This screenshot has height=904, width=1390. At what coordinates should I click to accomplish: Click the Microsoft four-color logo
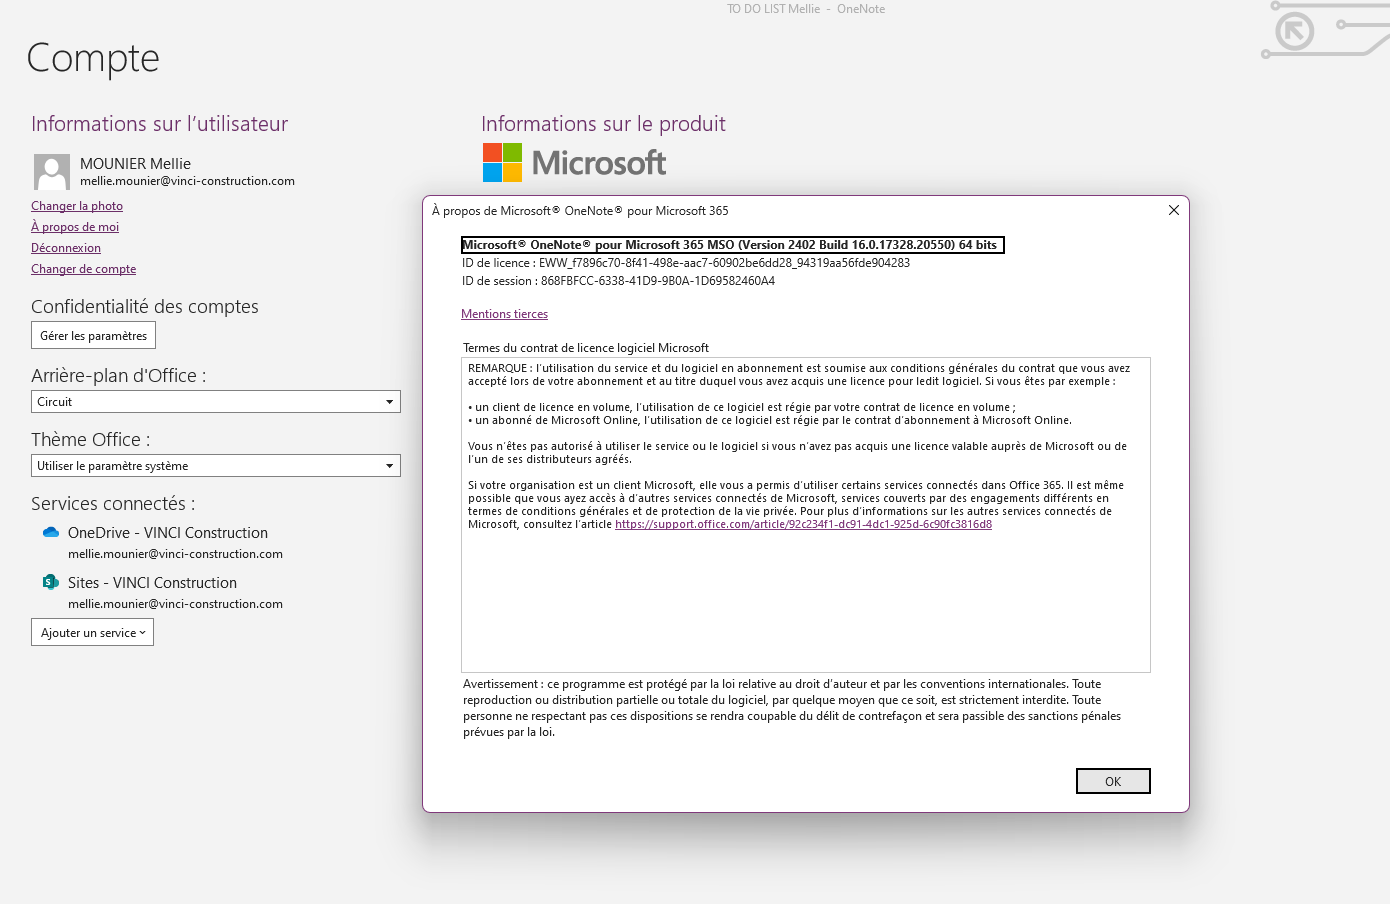[502, 162]
